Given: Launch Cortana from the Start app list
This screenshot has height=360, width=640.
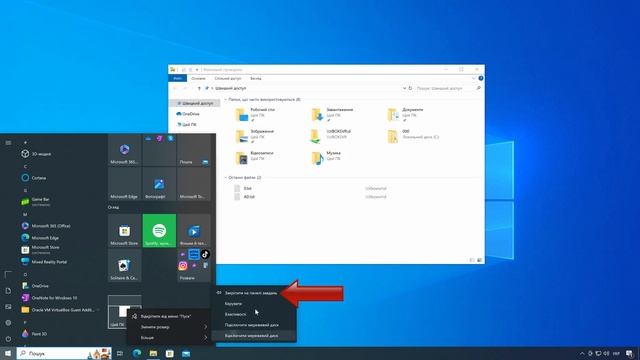Looking at the screenshot, I should tap(34, 178).
